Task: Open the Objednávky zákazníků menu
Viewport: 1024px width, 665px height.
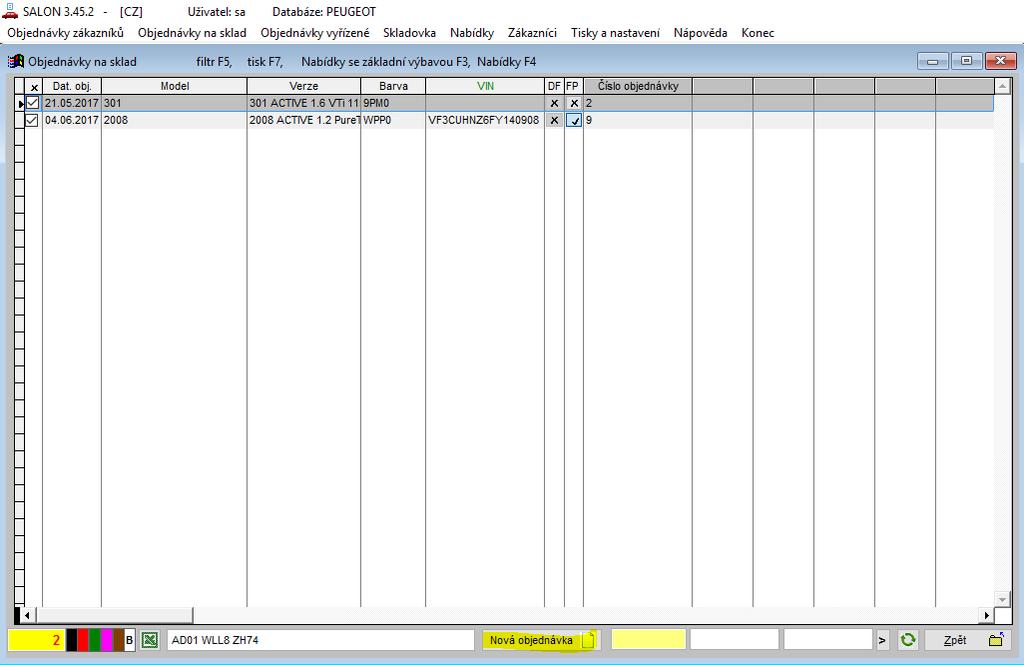Action: 65,33
